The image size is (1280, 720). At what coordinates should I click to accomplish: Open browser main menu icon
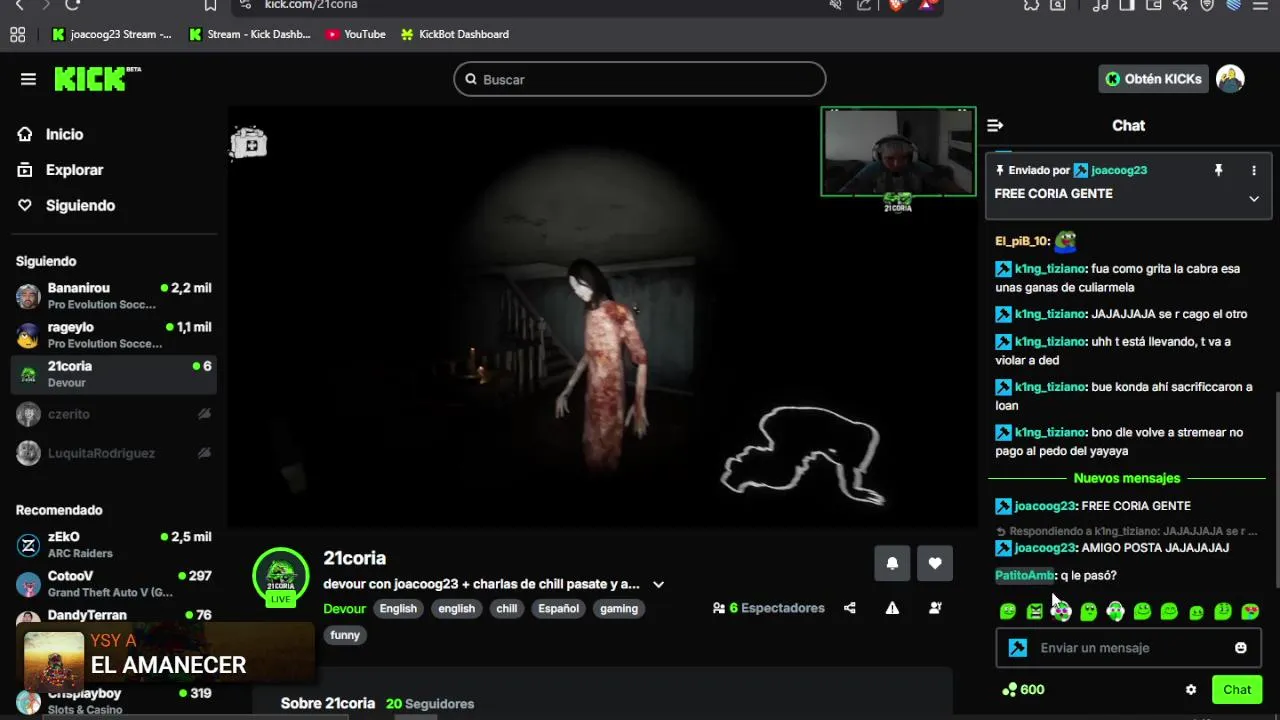(1261, 5)
